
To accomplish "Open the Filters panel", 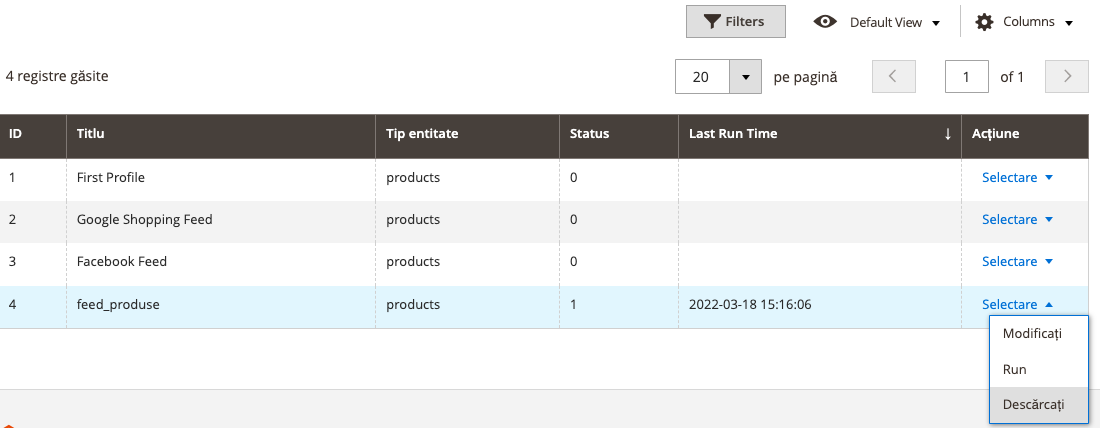I will point(735,22).
